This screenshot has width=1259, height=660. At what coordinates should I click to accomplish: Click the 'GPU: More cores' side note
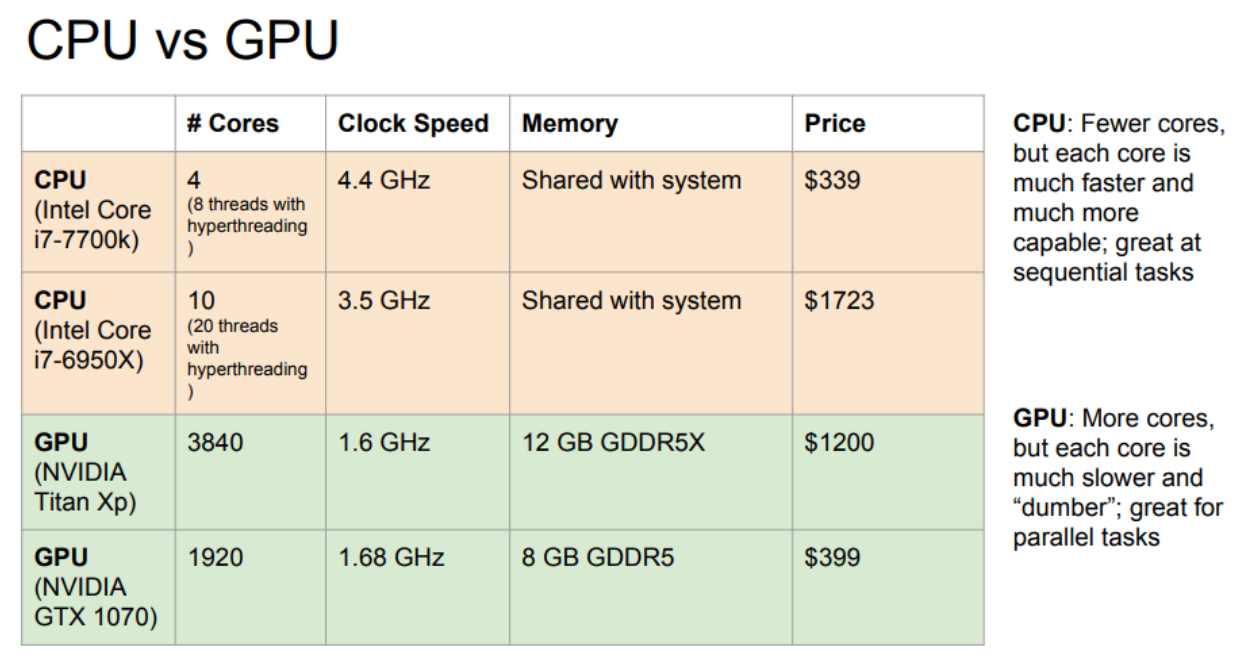(x=1118, y=478)
